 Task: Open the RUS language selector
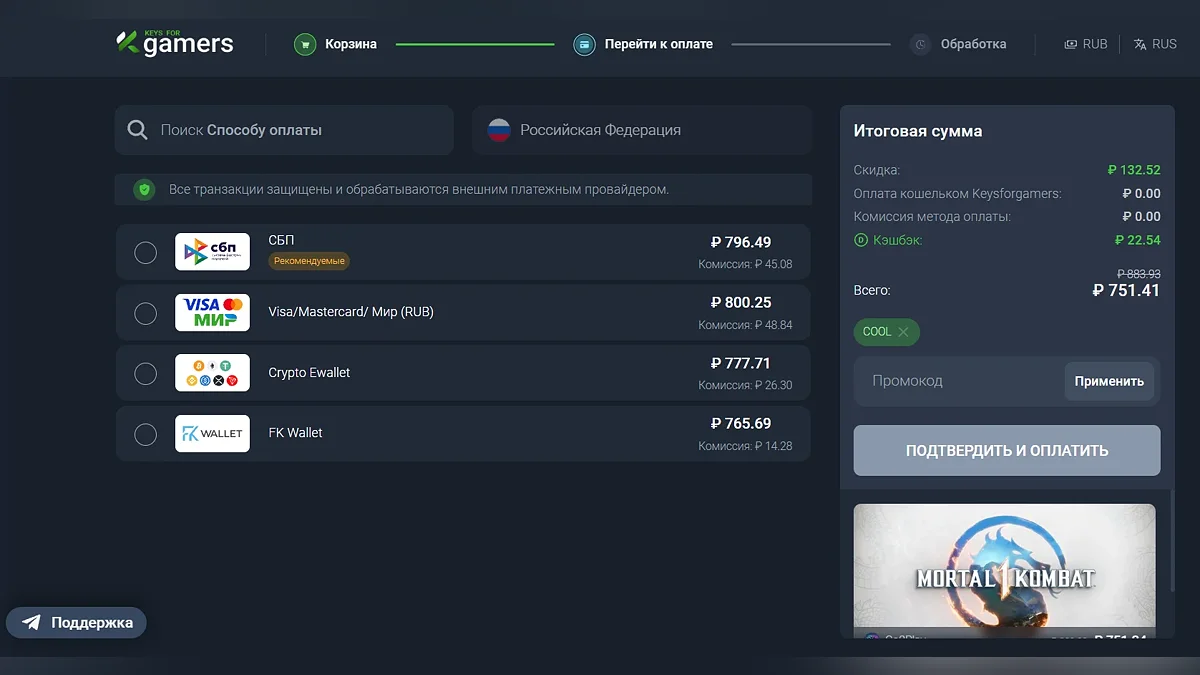(x=1155, y=44)
